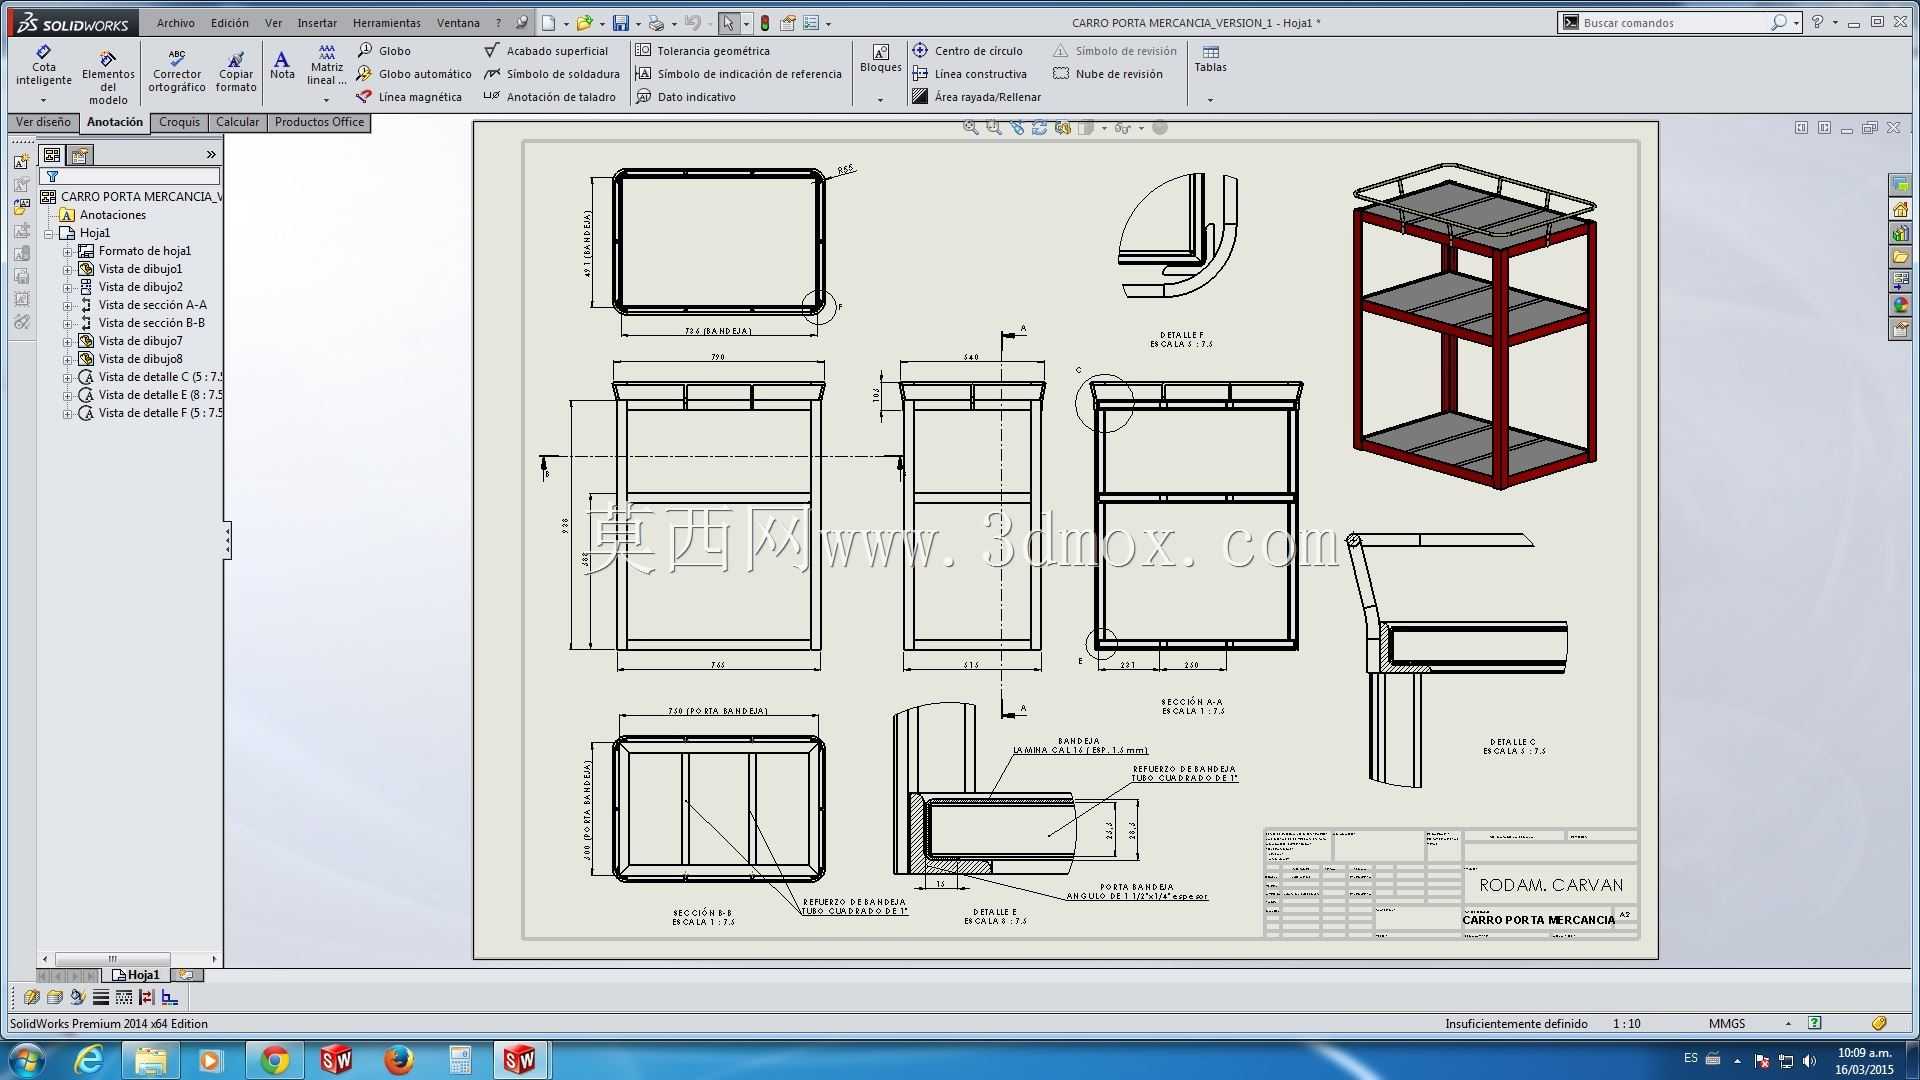Click the Rebuild traffic light icon
This screenshot has height=1080, width=1920.
(x=765, y=23)
